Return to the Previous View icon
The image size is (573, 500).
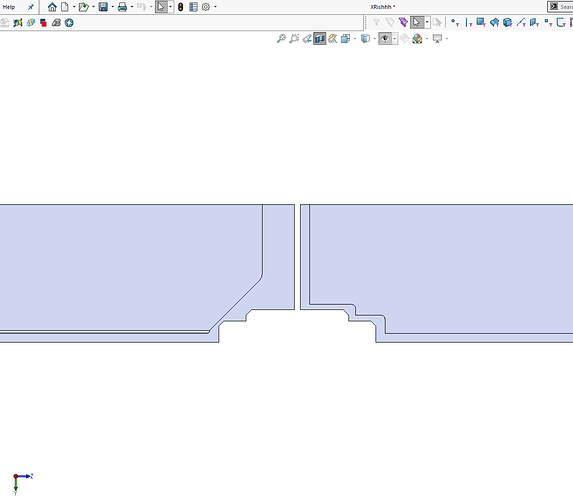[x=307, y=38]
